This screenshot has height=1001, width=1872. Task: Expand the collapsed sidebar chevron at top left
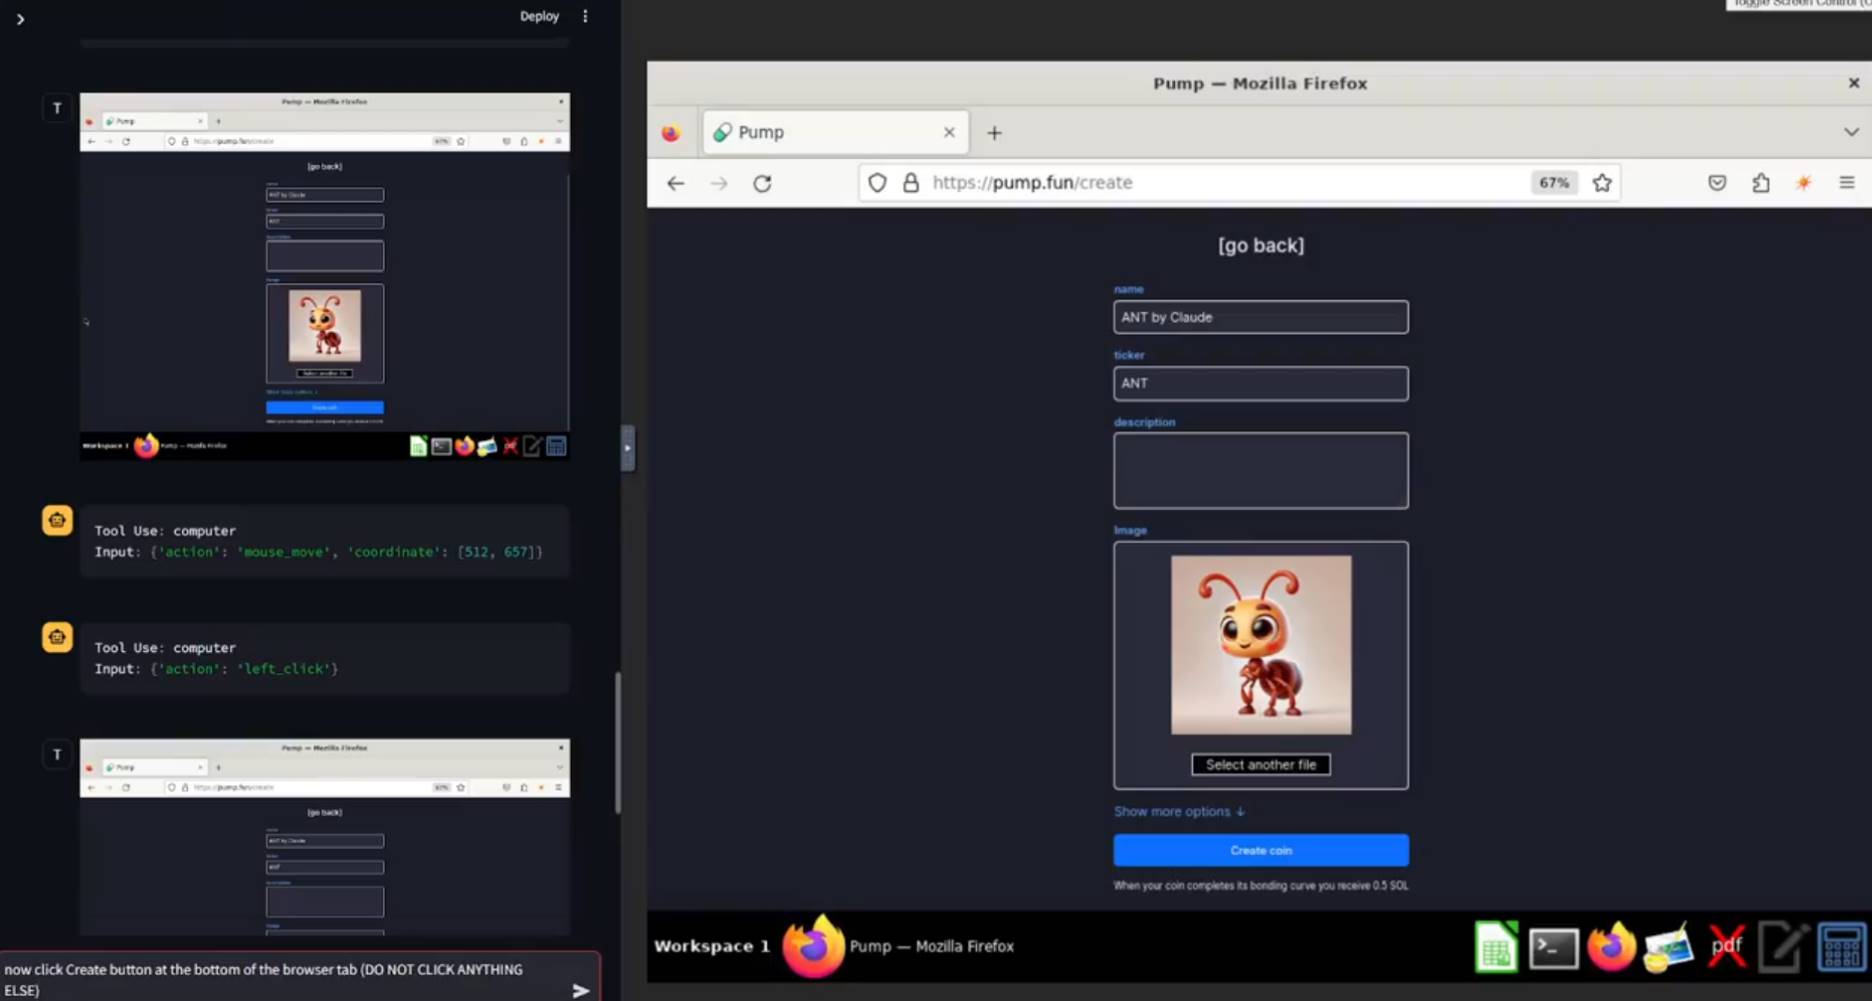[20, 19]
